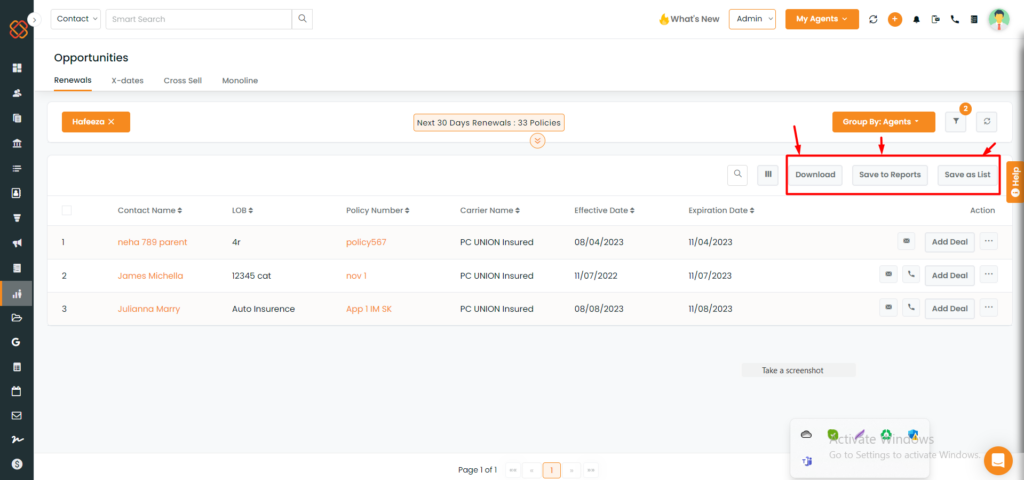
Task: Click the table search magnifier icon
Action: click(737, 174)
